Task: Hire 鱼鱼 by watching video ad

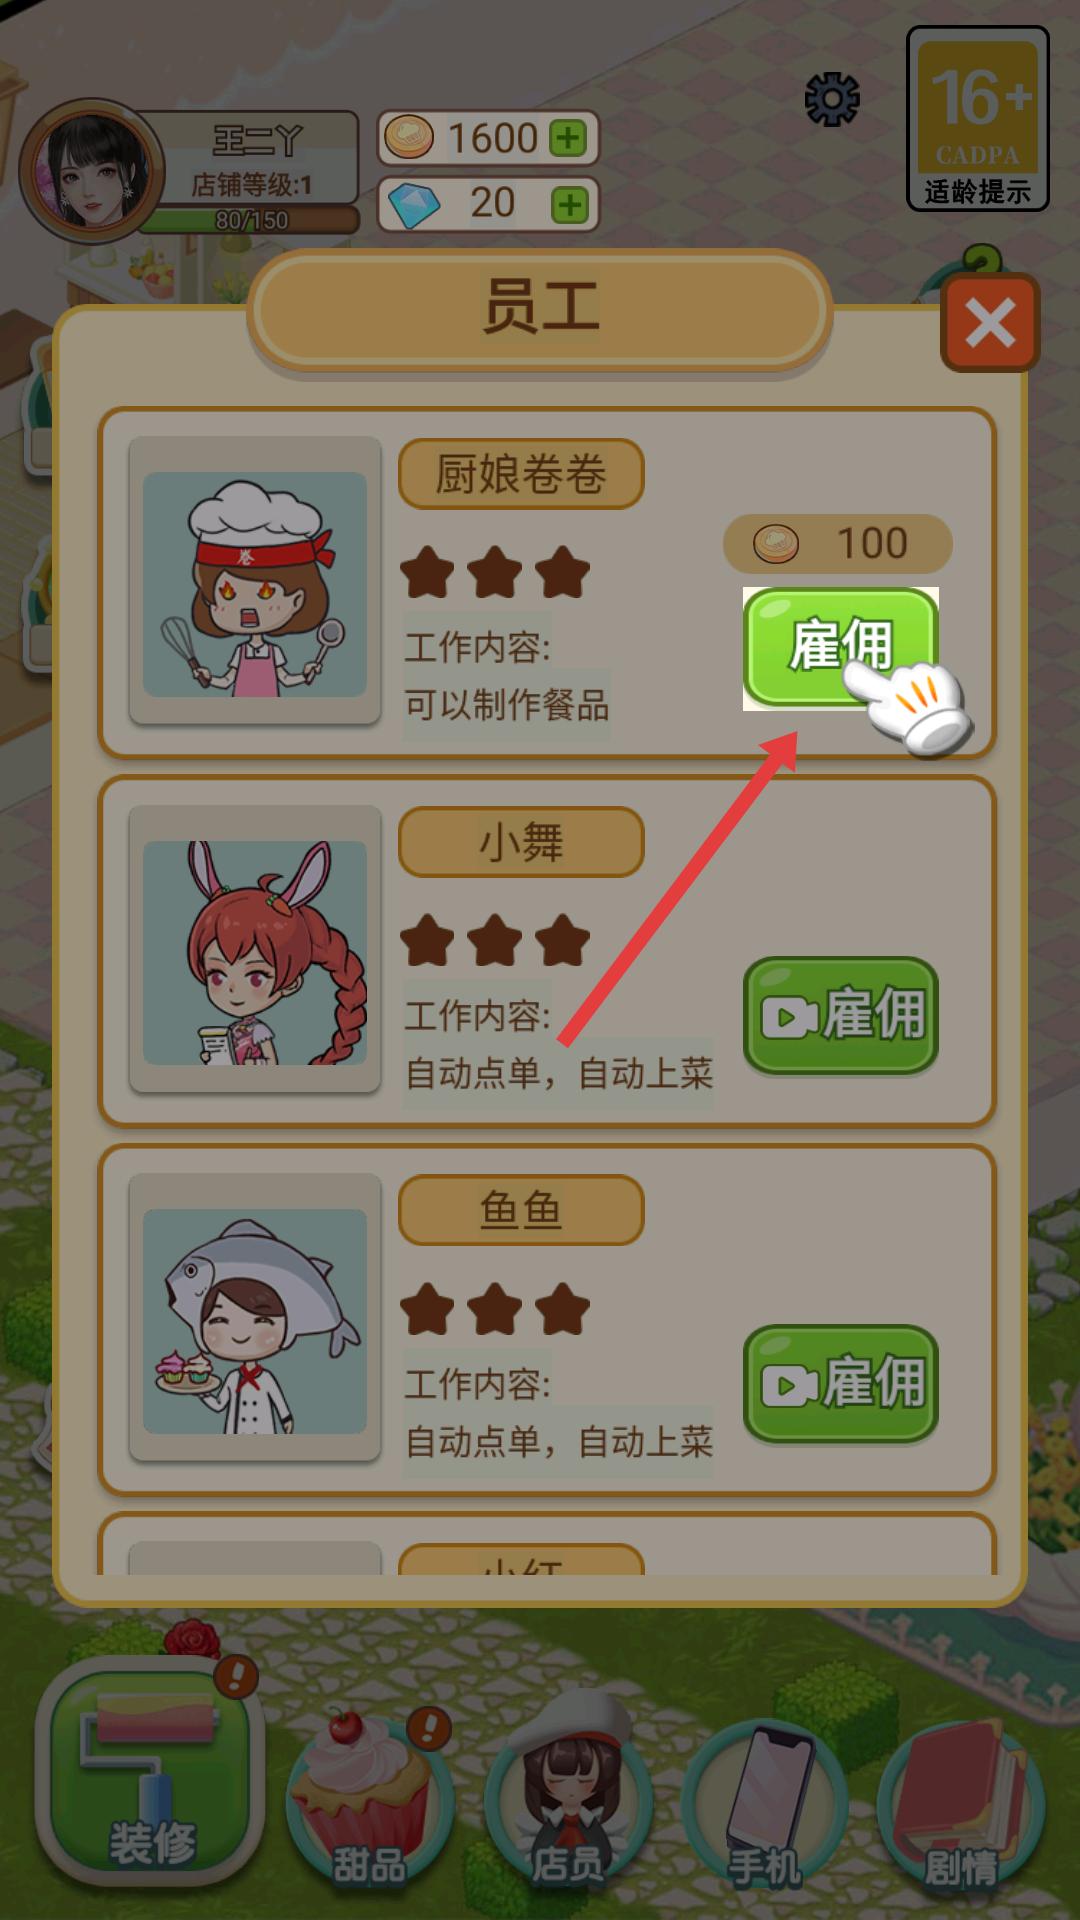Action: click(x=840, y=1384)
